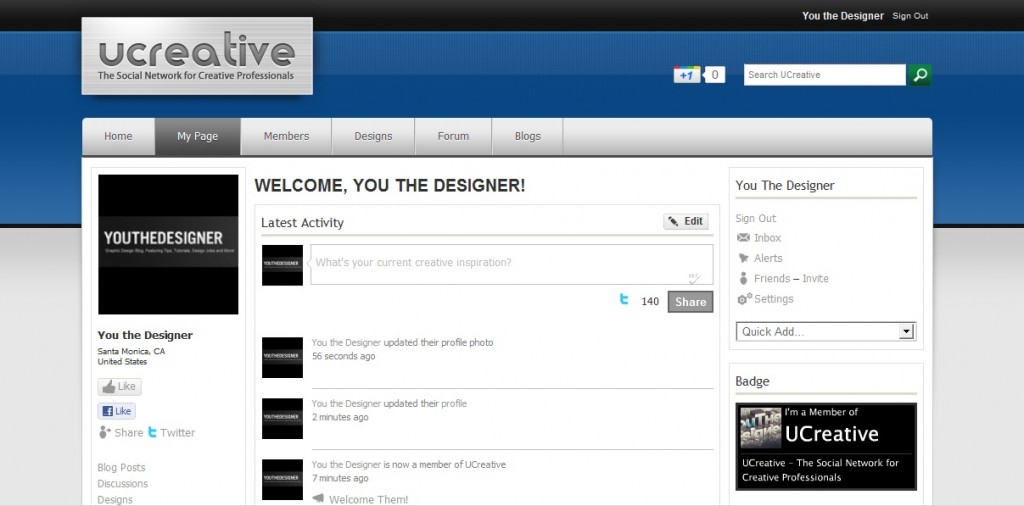Open the Members tab
The image size is (1024, 506).
286,136
